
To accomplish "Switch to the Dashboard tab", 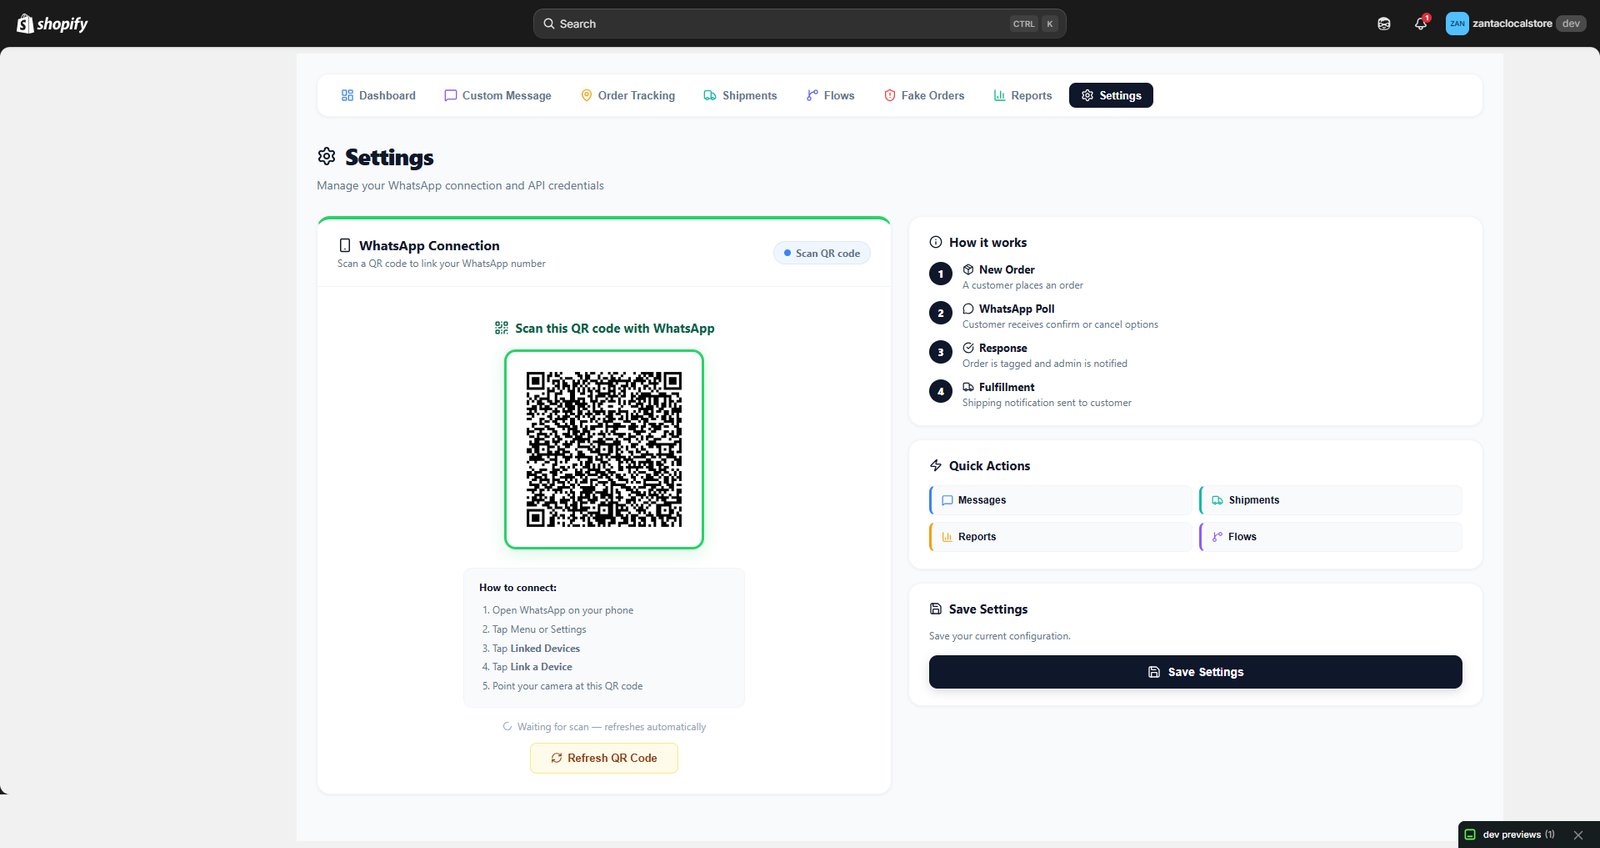I will pyautogui.click(x=378, y=96).
